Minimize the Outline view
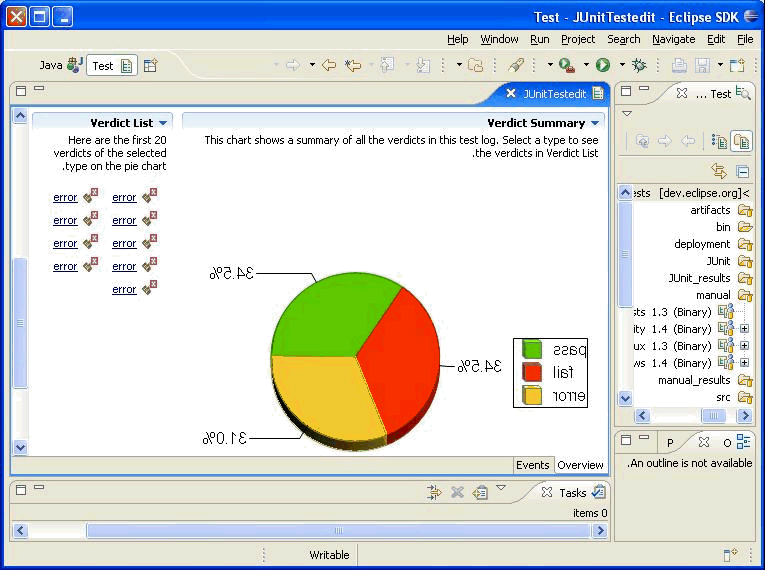Screen dimensions: 765x570 pyautogui.click(x=644, y=437)
